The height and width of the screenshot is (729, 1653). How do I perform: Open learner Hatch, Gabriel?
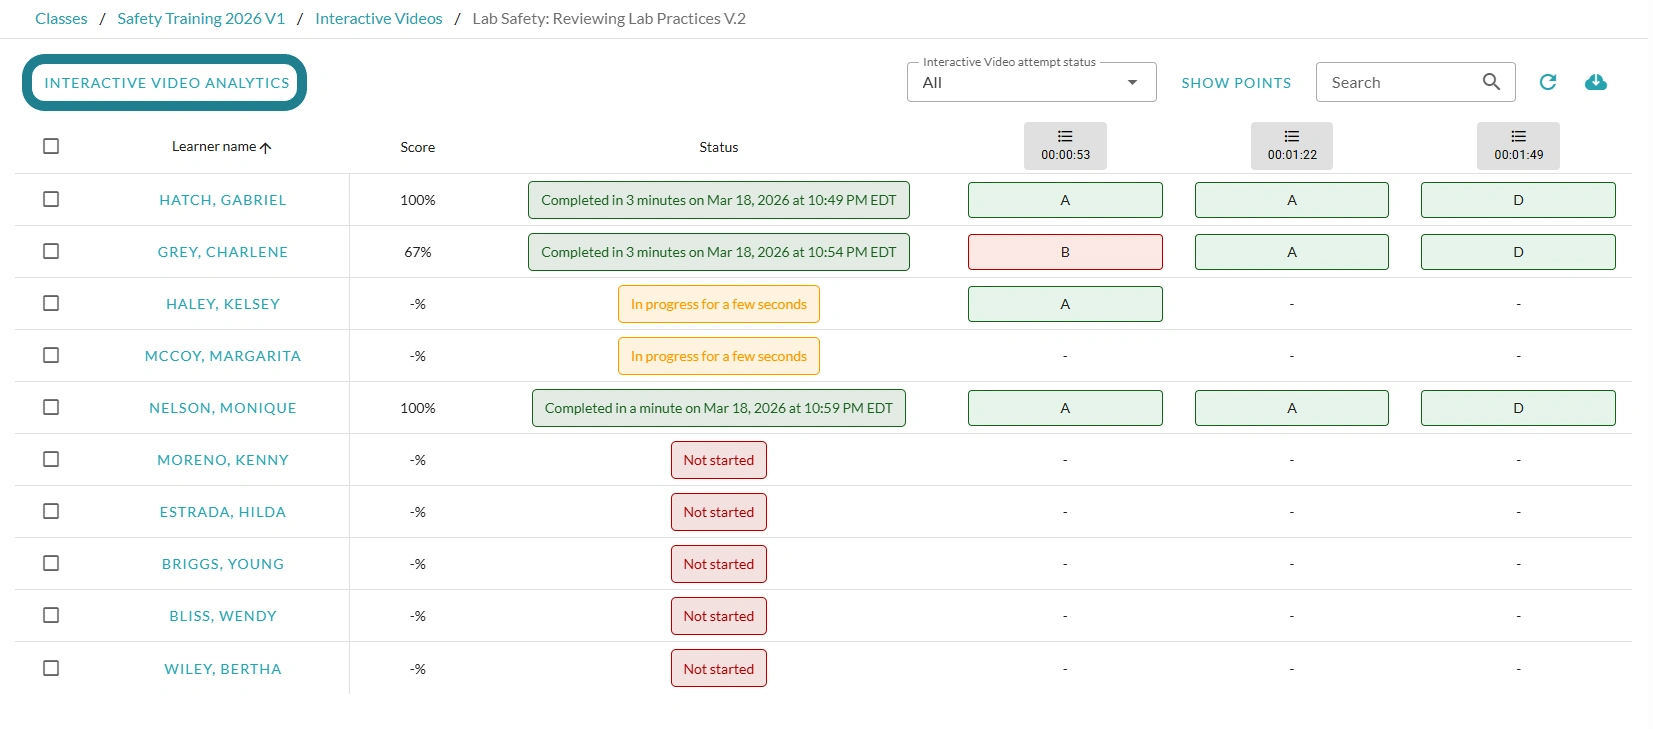[223, 200]
